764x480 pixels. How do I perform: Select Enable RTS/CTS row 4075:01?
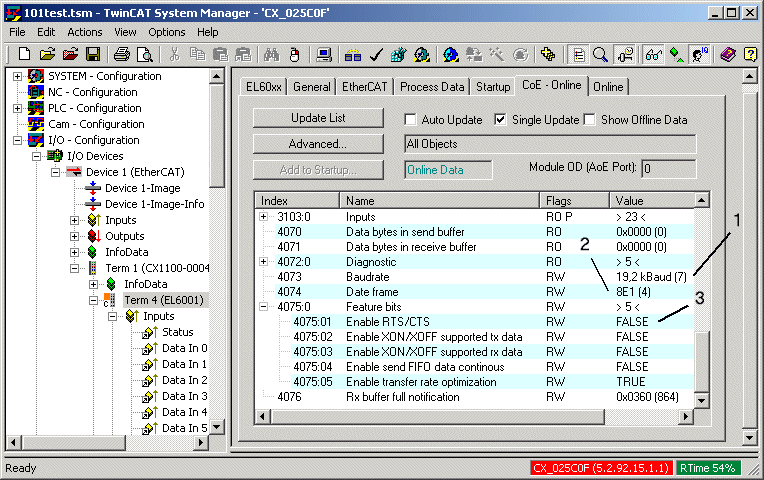pyautogui.click(x=475, y=322)
